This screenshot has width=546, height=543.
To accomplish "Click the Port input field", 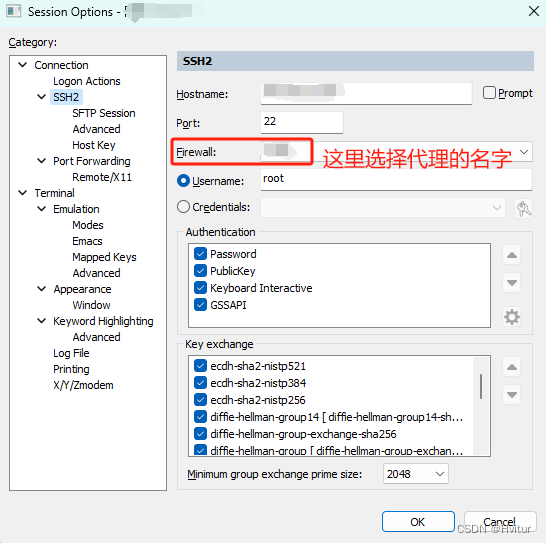I will pos(302,122).
